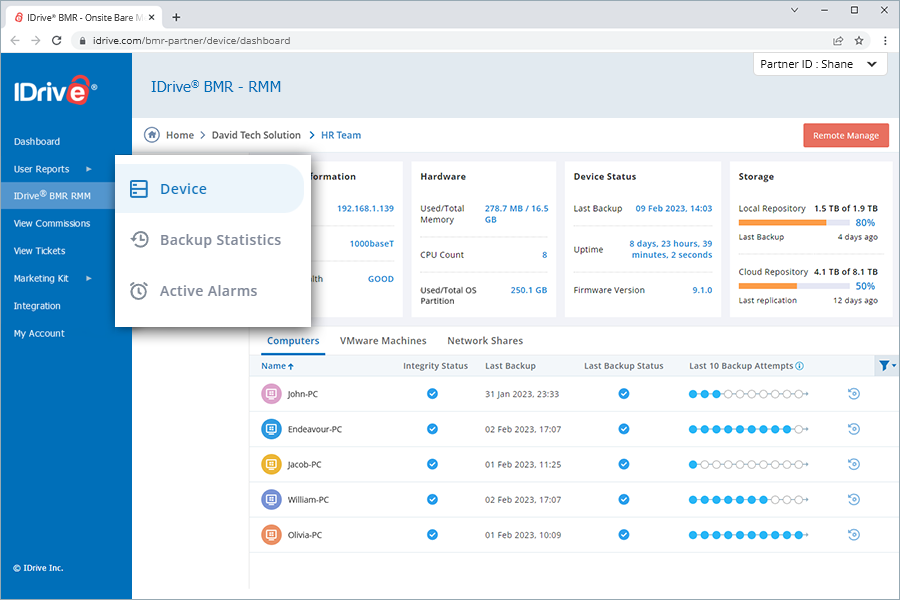Go to Home breadcrumb link
The width and height of the screenshot is (900, 600).
click(x=180, y=135)
